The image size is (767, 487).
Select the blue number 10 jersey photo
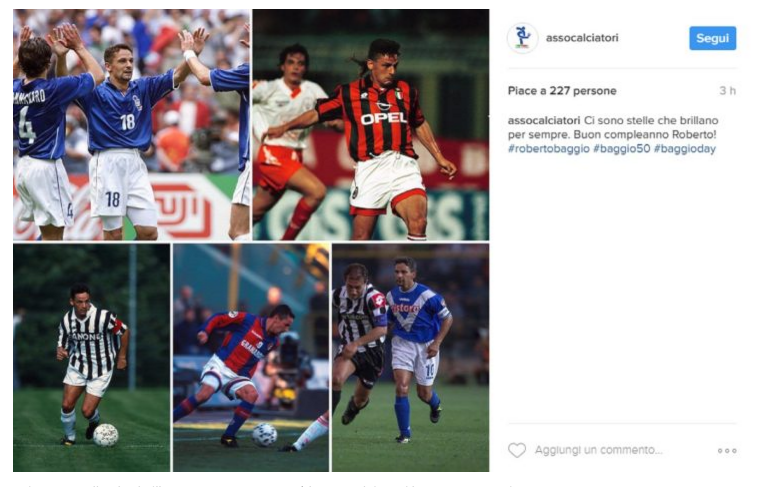(x=410, y=358)
